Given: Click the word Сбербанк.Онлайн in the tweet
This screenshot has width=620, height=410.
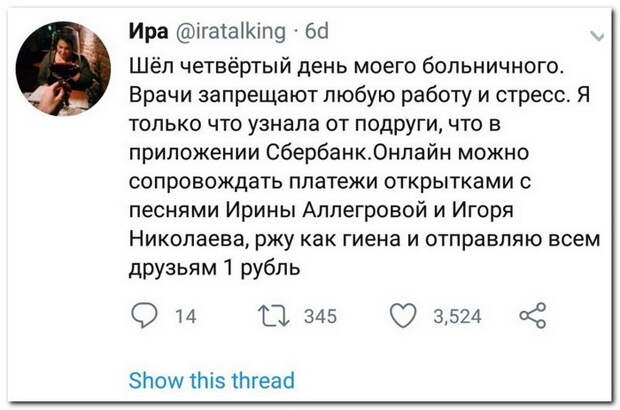Looking at the screenshot, I should tap(397, 152).
